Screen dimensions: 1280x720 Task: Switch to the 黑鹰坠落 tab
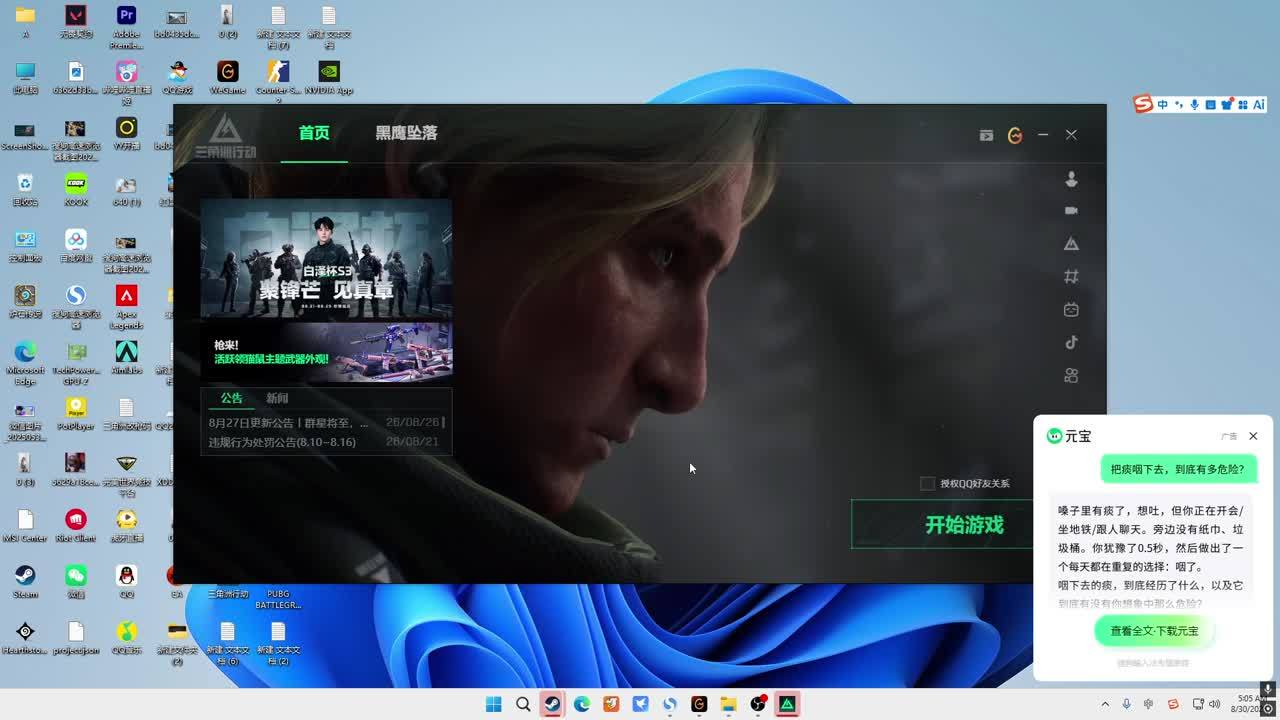click(406, 133)
